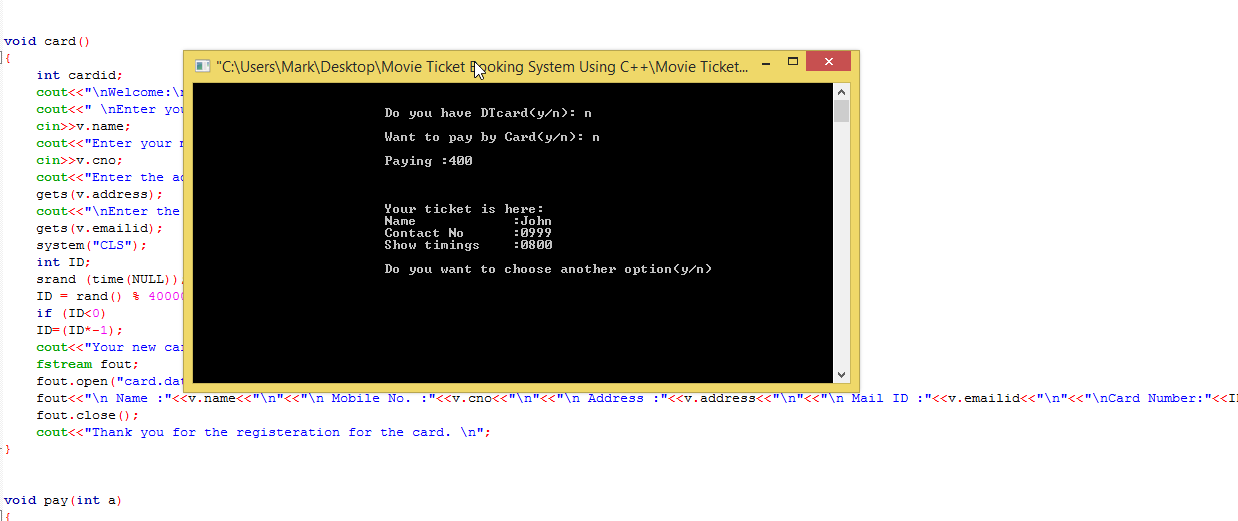Click the "ID=(ID*-1);" code line

point(79,330)
